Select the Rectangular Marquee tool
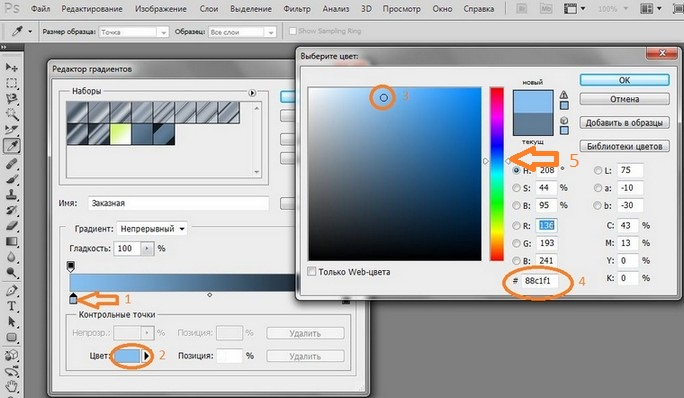Image resolution: width=684 pixels, height=398 pixels. 12,83
